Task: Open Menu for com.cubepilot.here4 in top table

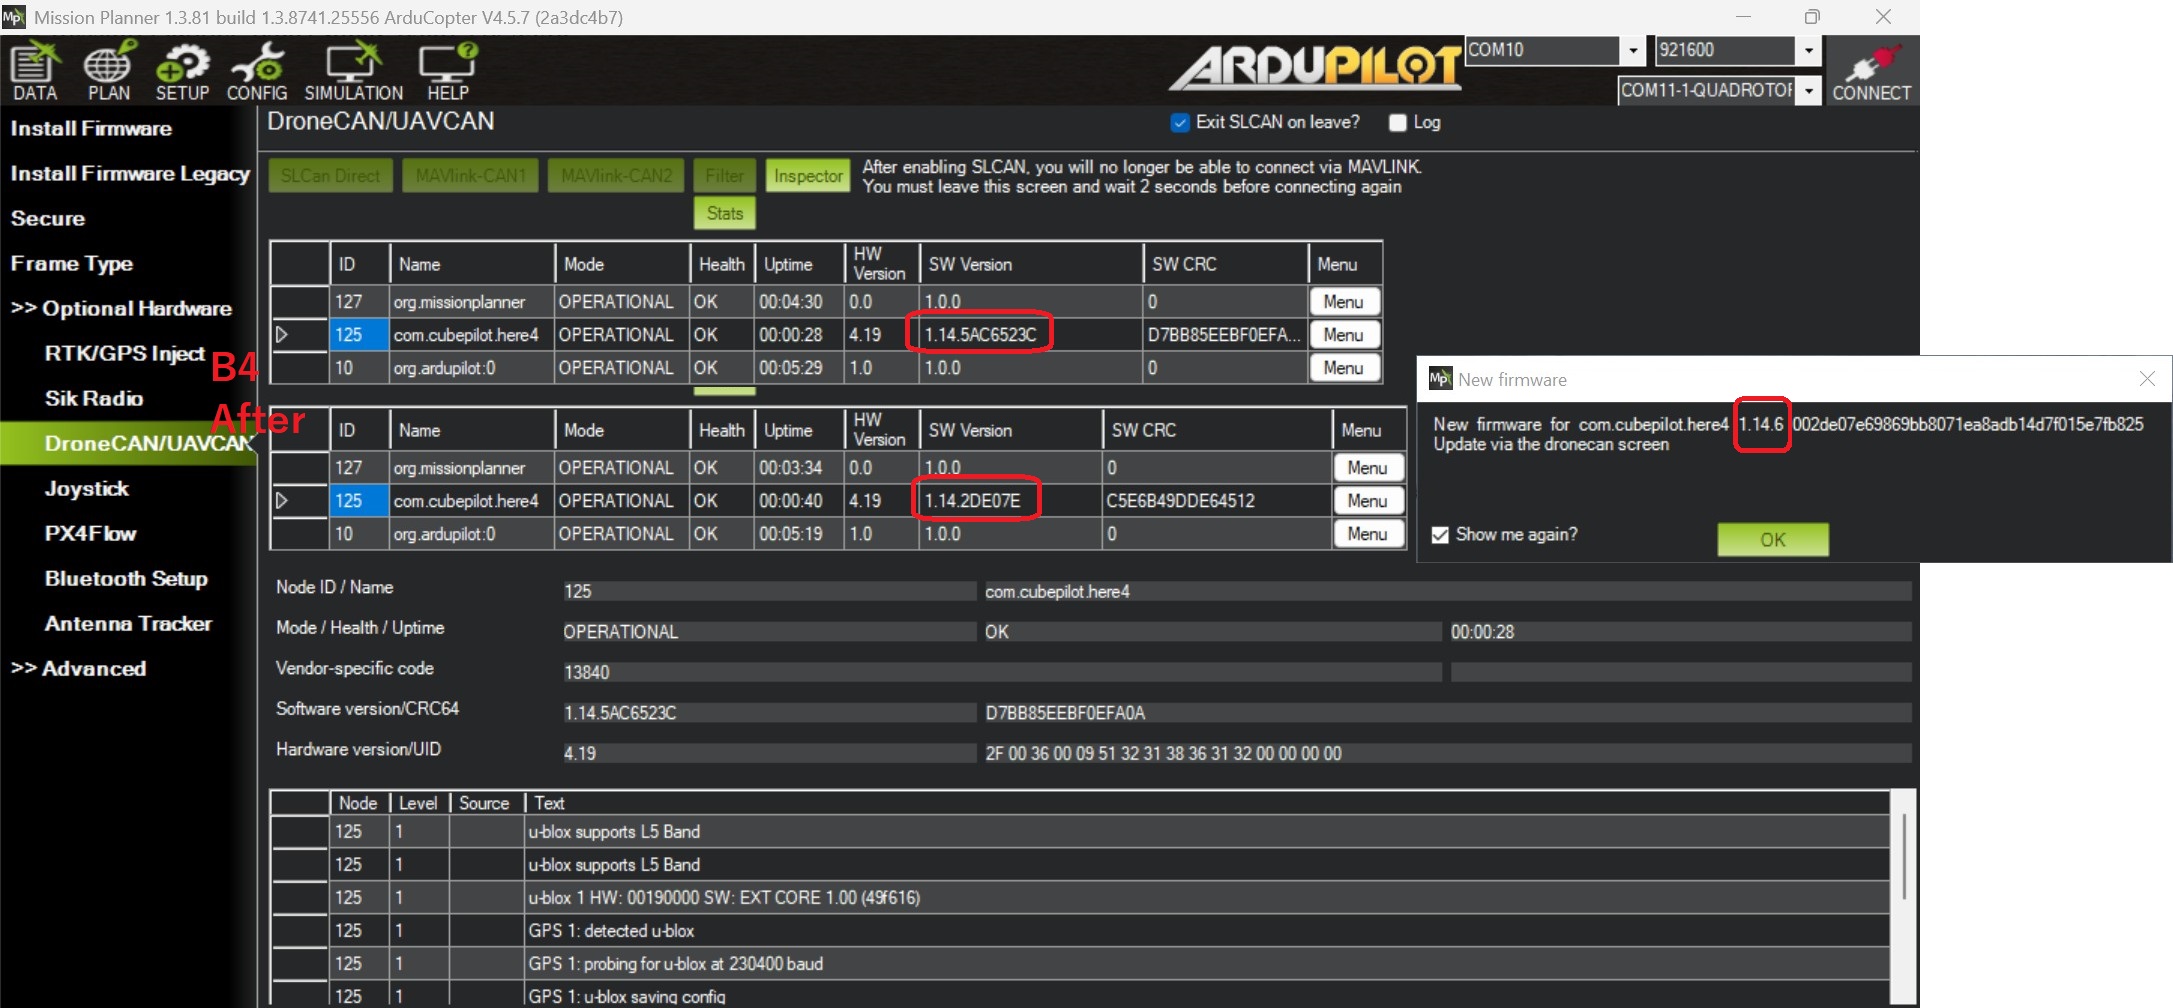Action: coord(1344,335)
